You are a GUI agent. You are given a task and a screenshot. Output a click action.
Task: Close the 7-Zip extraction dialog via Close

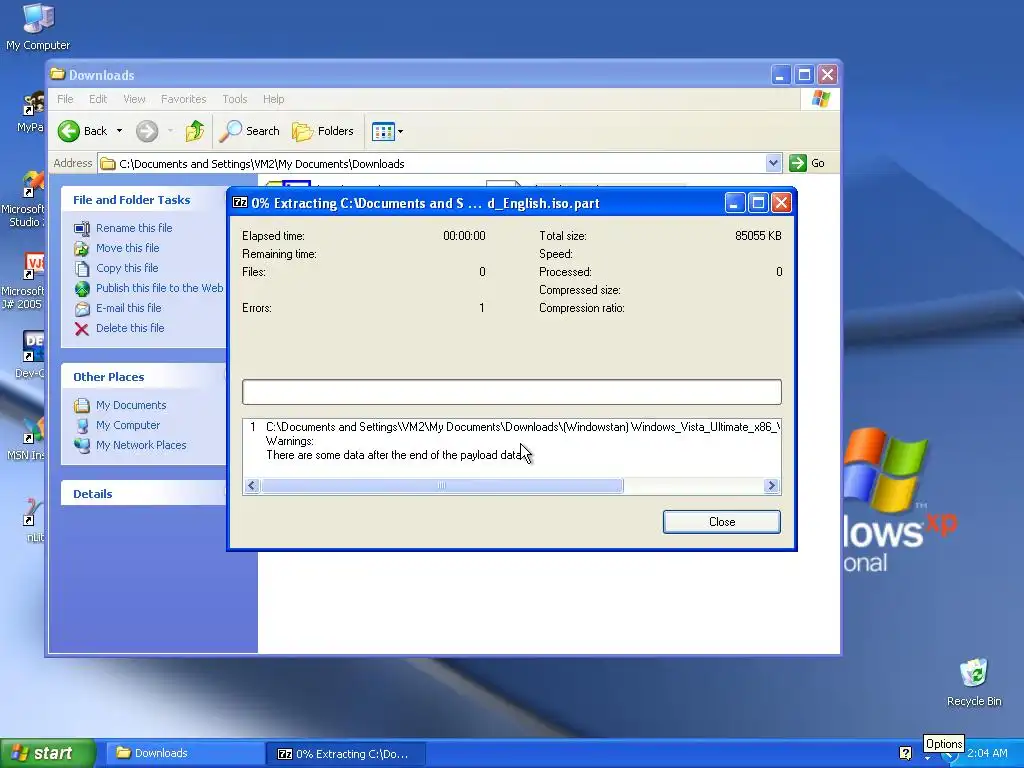(722, 522)
